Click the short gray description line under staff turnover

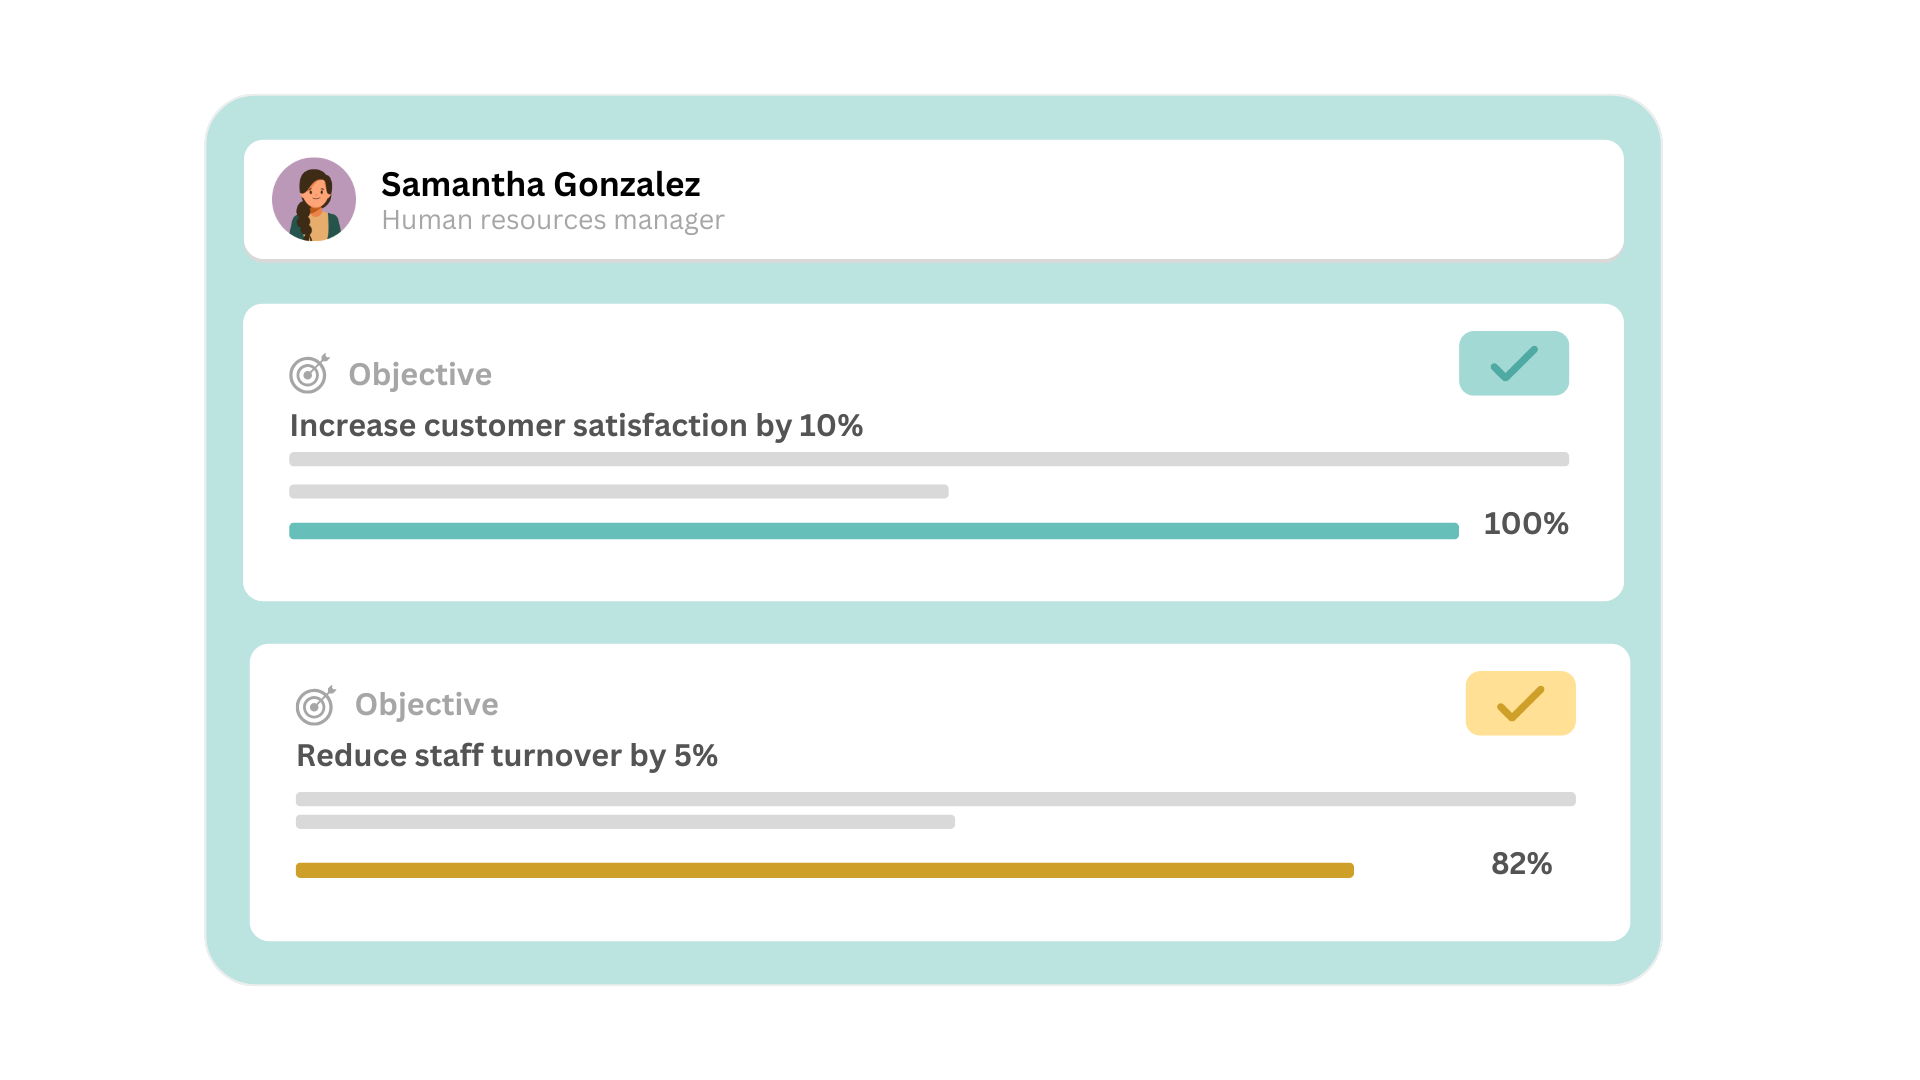[625, 822]
